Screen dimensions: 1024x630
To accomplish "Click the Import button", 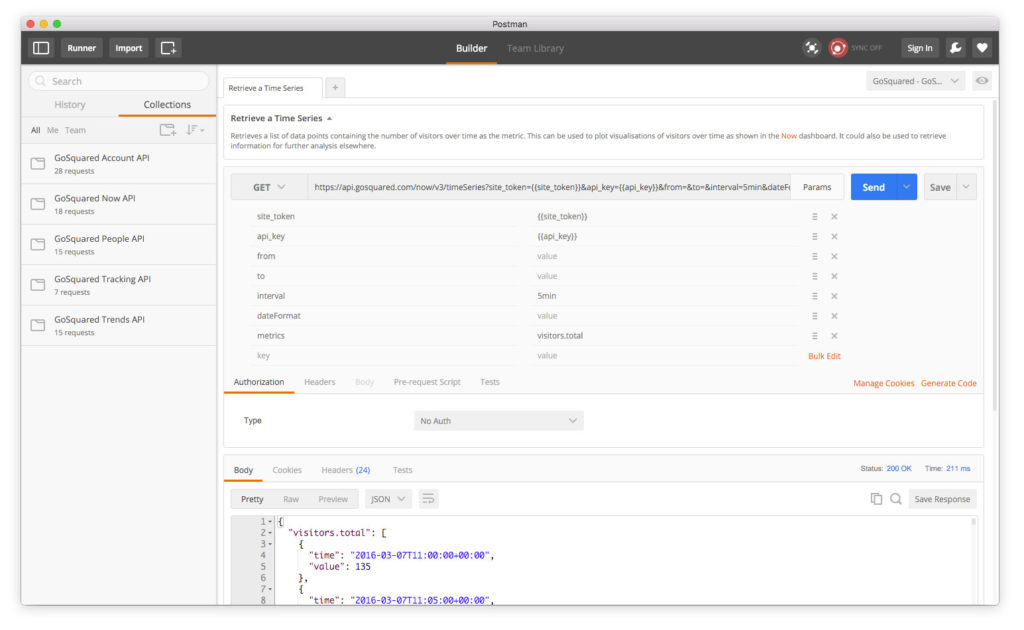I will [129, 48].
